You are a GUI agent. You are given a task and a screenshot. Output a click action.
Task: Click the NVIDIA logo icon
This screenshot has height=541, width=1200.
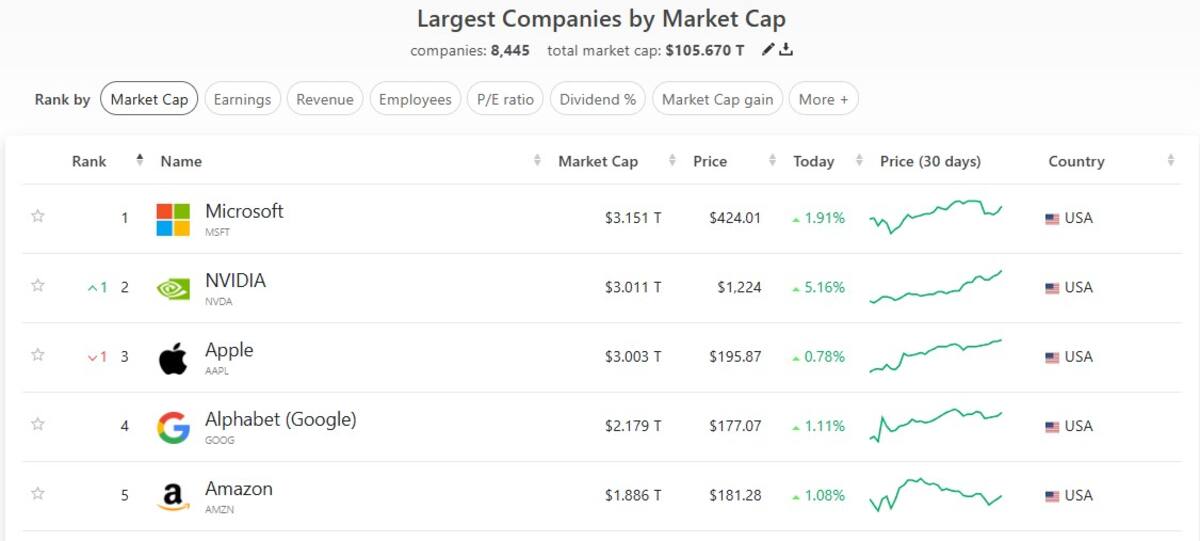click(173, 288)
